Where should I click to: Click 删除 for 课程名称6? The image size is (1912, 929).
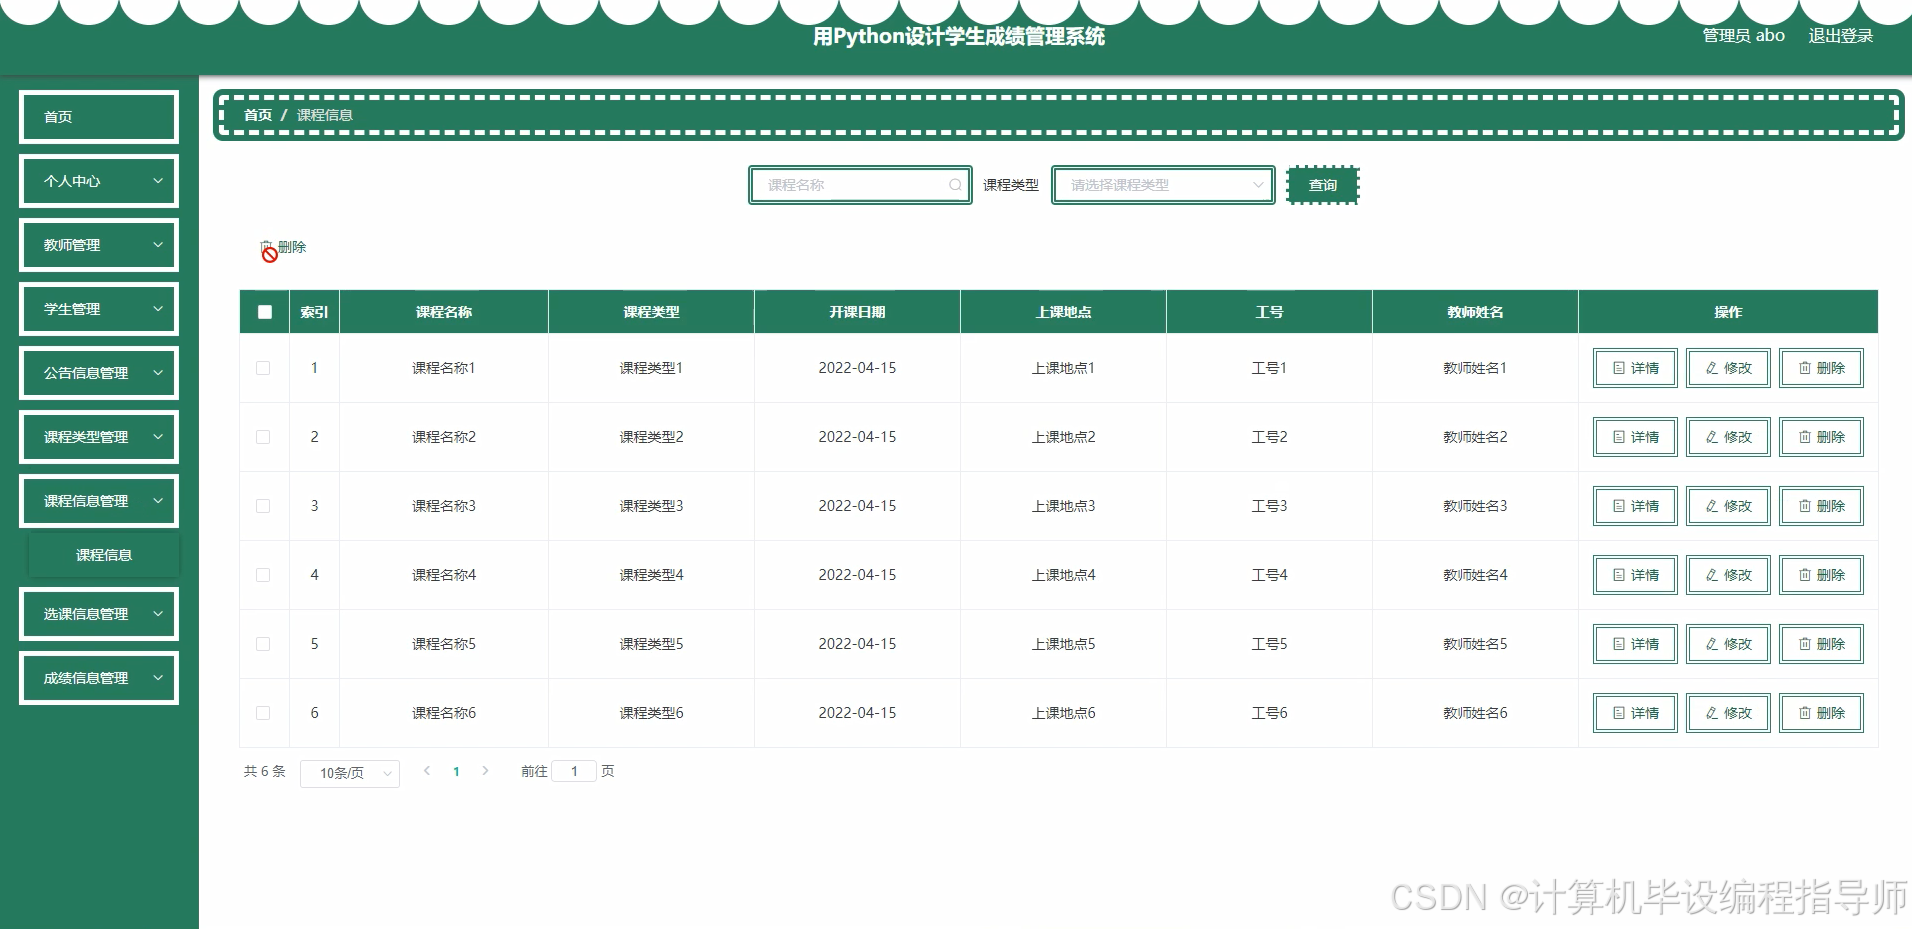(x=1821, y=713)
